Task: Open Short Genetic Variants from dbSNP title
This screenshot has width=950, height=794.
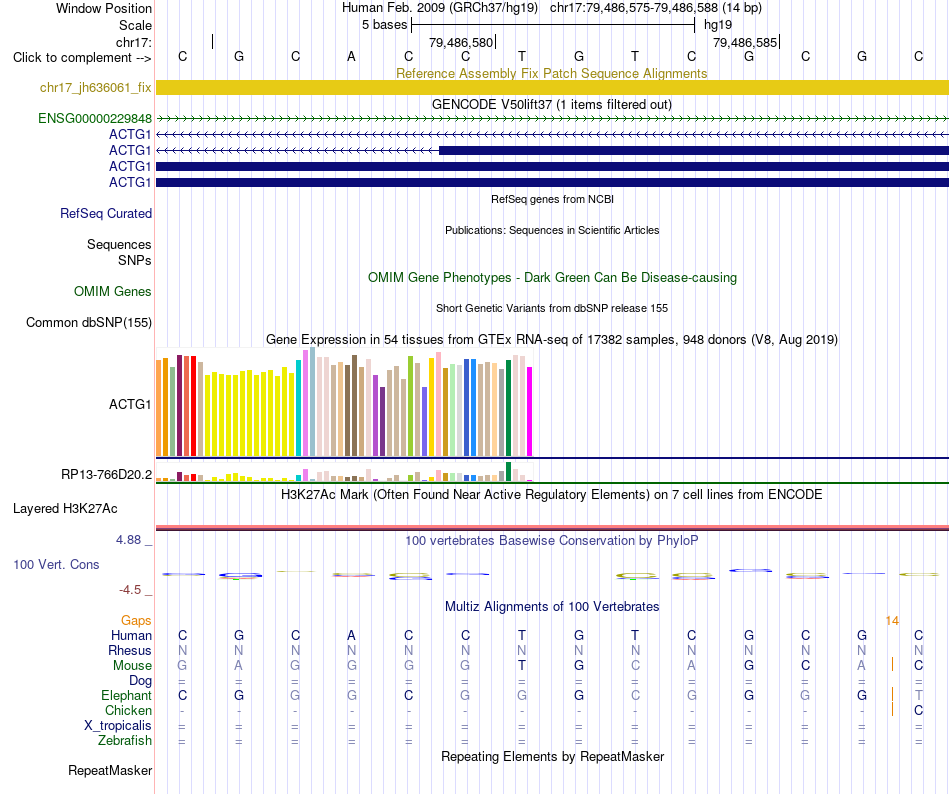Action: 552,308
